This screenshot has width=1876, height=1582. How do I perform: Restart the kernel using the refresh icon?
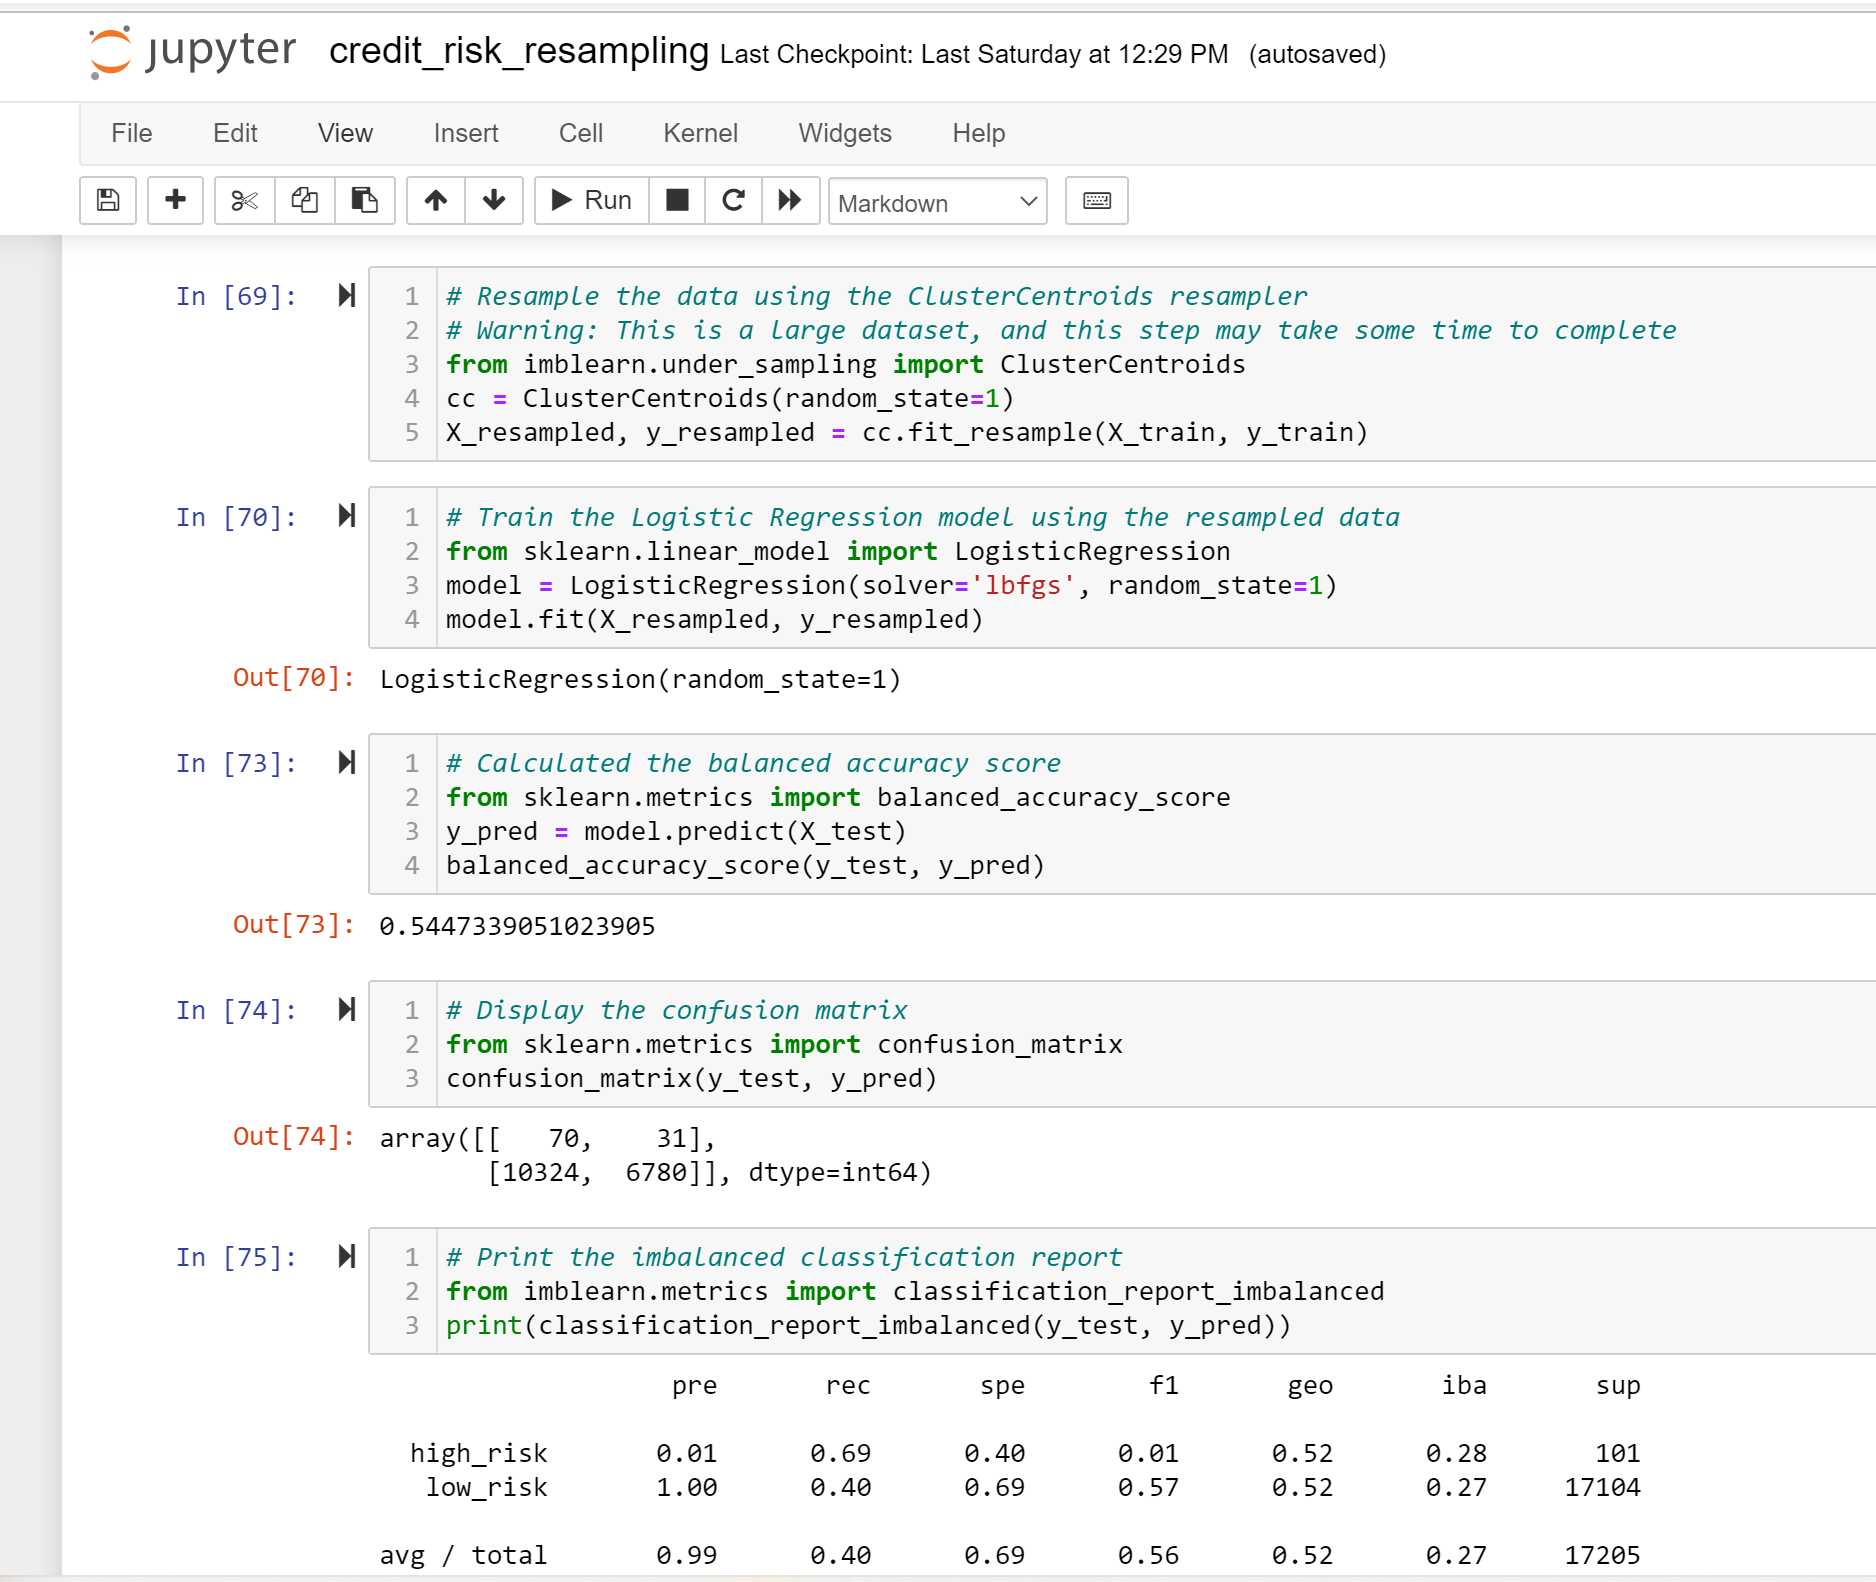point(733,200)
